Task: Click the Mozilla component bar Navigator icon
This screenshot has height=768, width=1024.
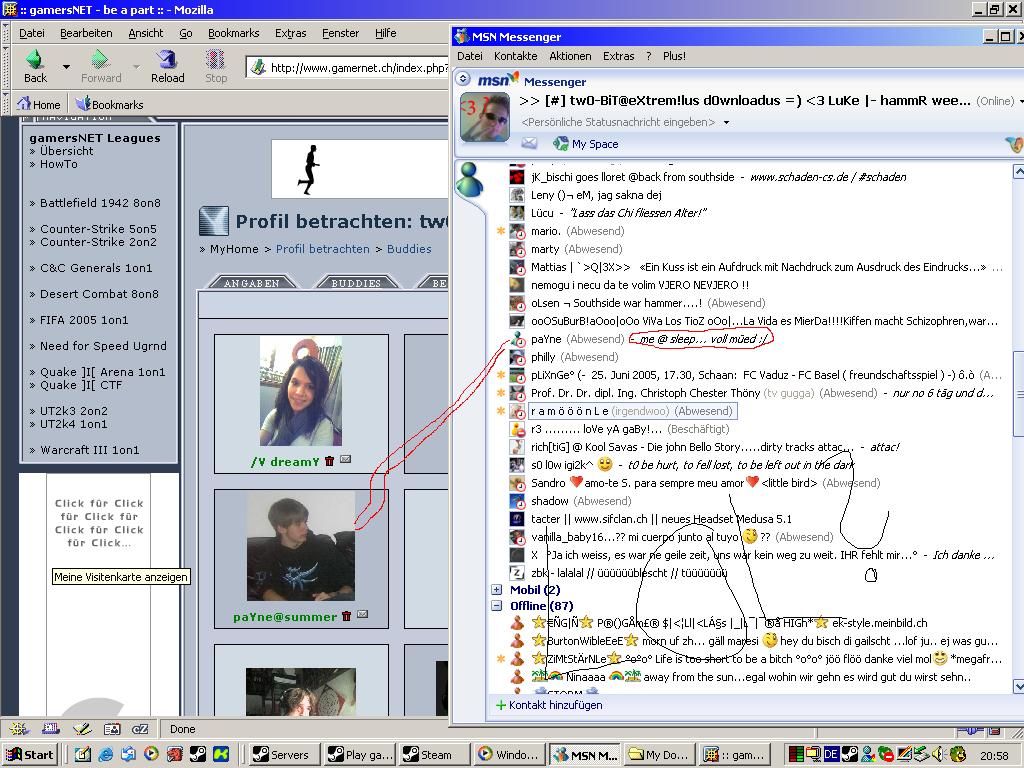Action: [x=19, y=729]
